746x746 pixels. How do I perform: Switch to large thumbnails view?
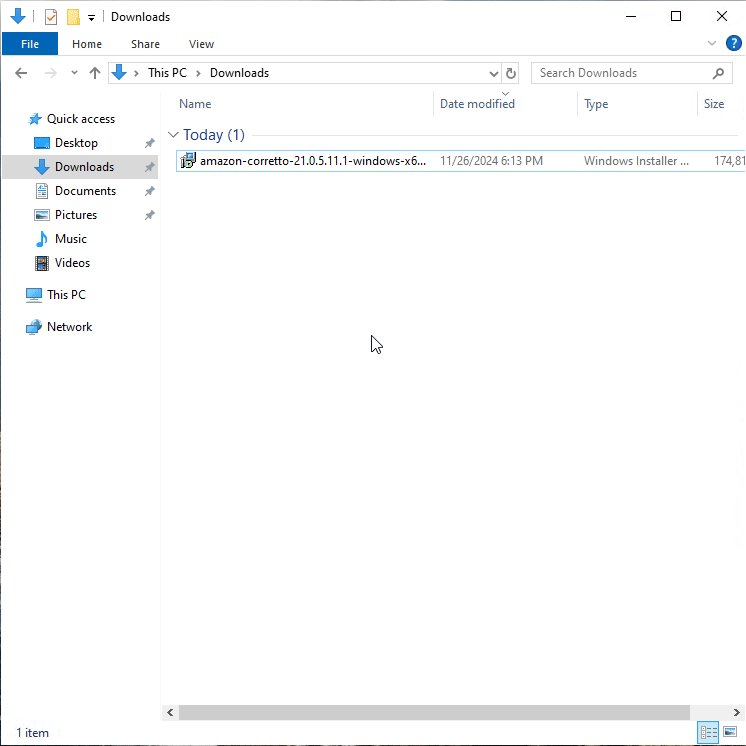pos(730,733)
